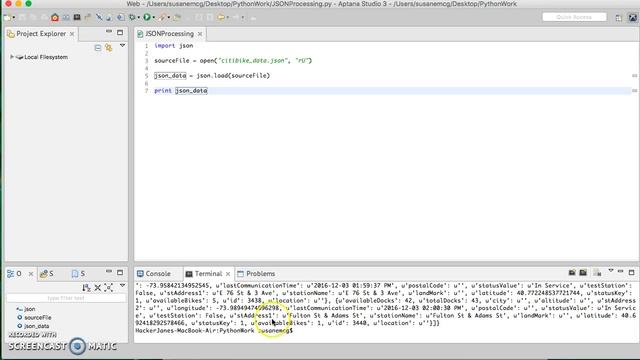Click the New file icon in the toolbar
640x360 pixels.
tap(7, 18)
